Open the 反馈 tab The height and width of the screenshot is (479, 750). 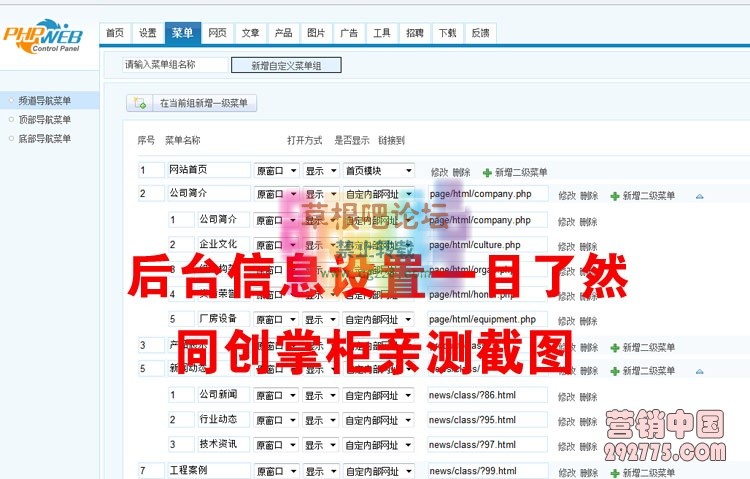point(481,33)
